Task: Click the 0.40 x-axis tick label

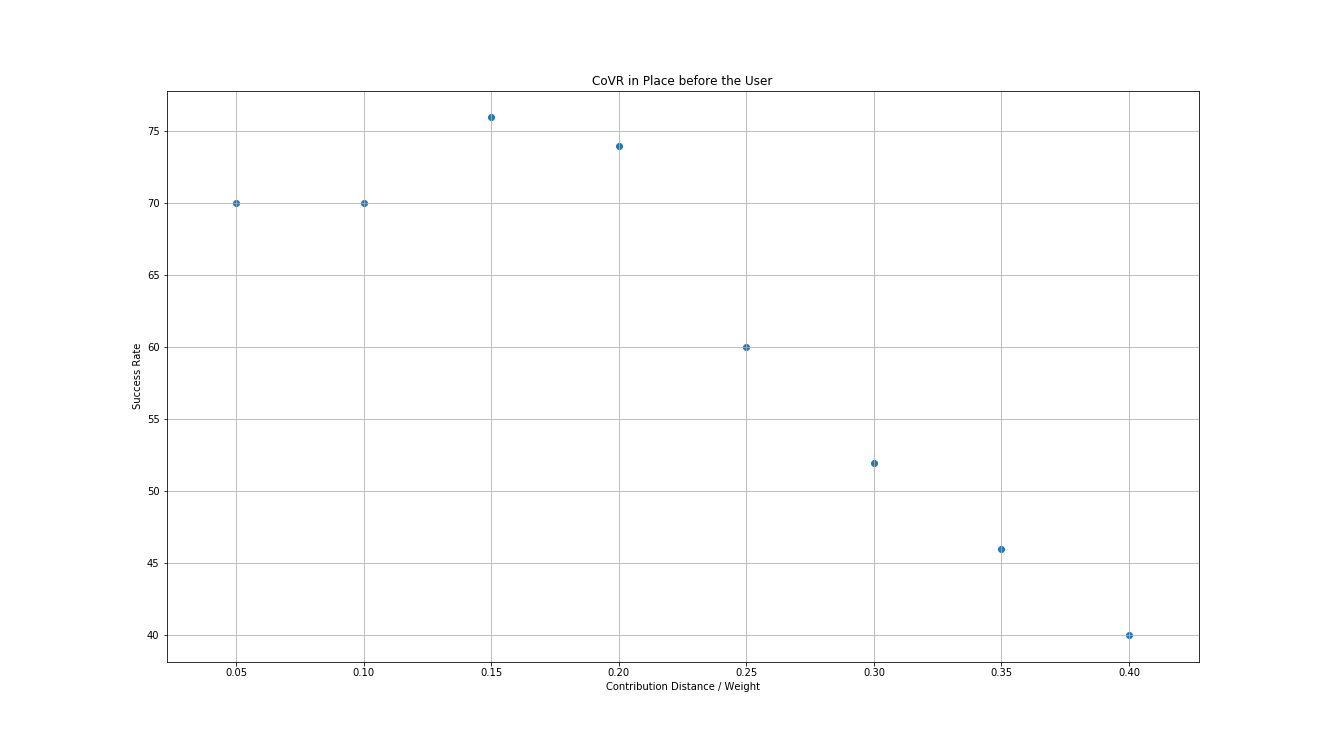Action: coord(1129,673)
